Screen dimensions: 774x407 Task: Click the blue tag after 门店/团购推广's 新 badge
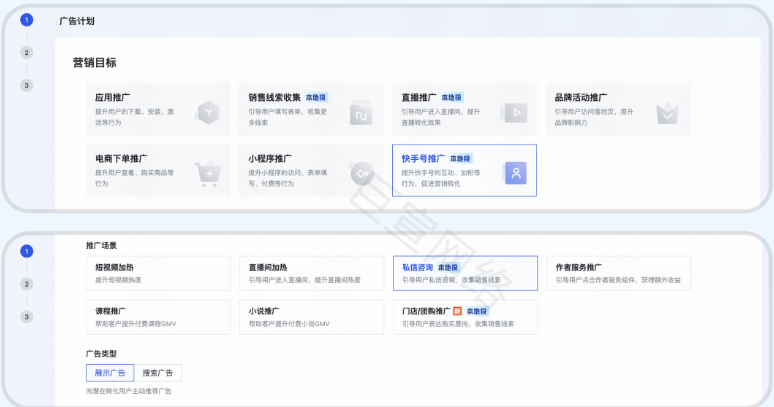[x=476, y=311]
